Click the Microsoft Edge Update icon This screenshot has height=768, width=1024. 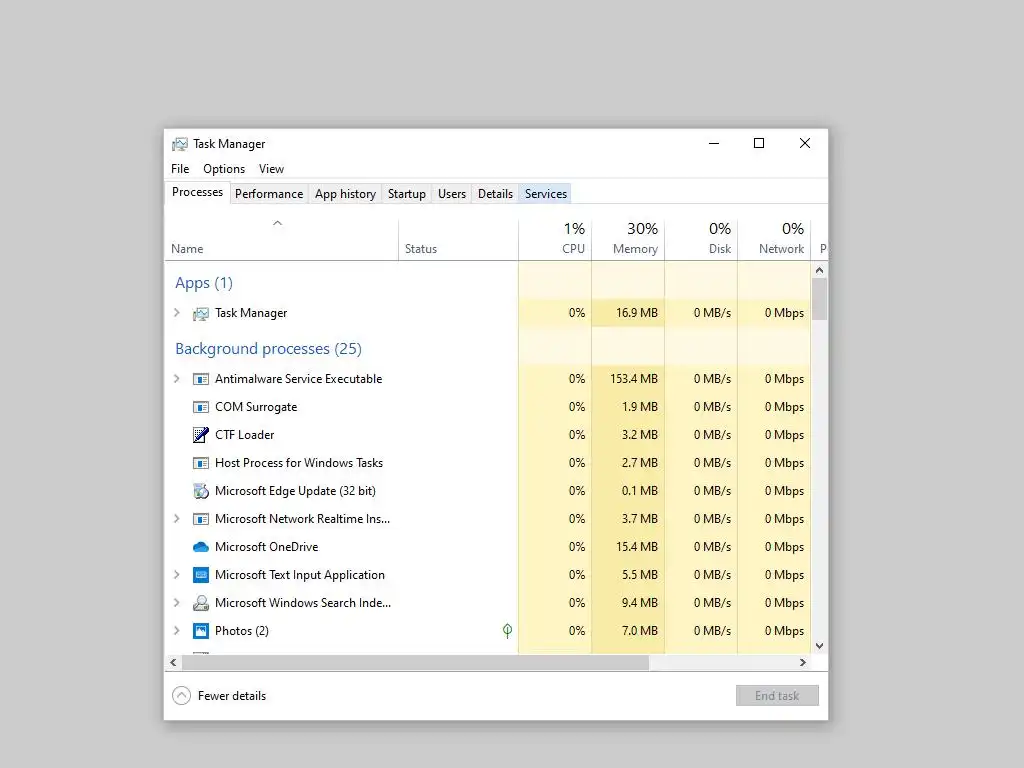(200, 491)
